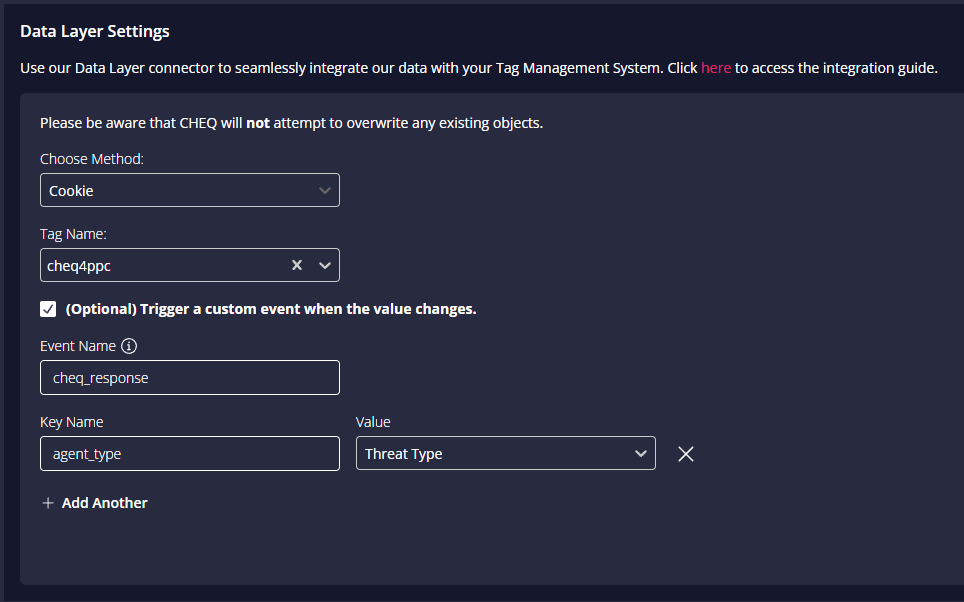
Task: Expand the Tag Name dropdown arrow
Action: click(x=325, y=266)
